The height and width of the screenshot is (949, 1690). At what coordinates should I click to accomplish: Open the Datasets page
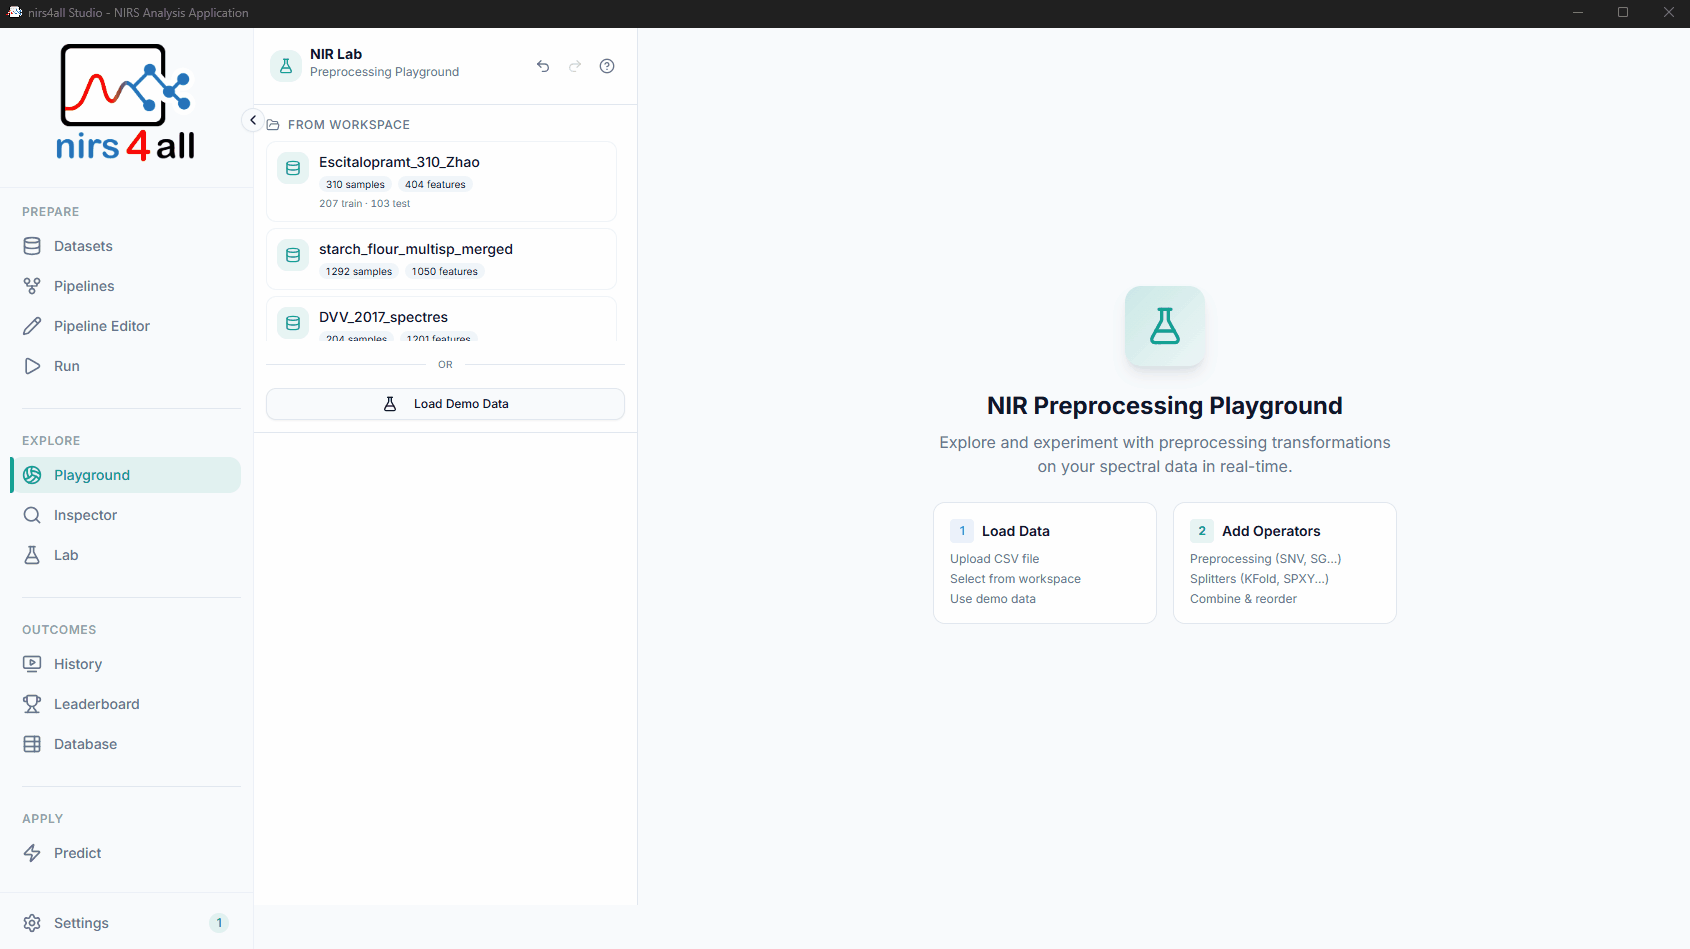pyautogui.click(x=125, y=246)
